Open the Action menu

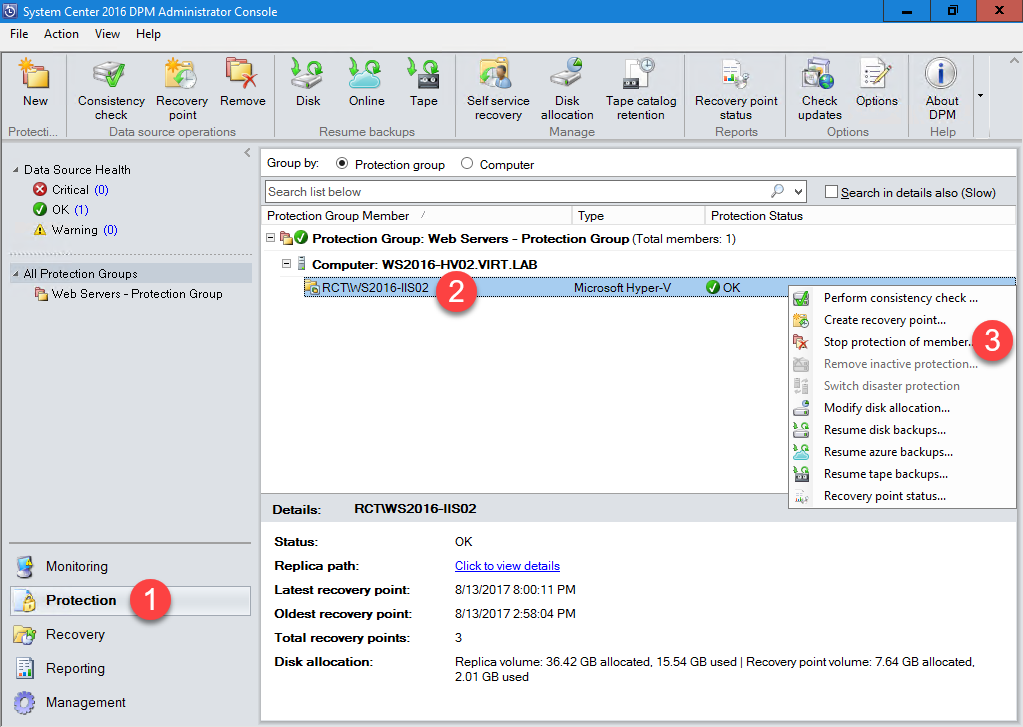click(x=61, y=34)
